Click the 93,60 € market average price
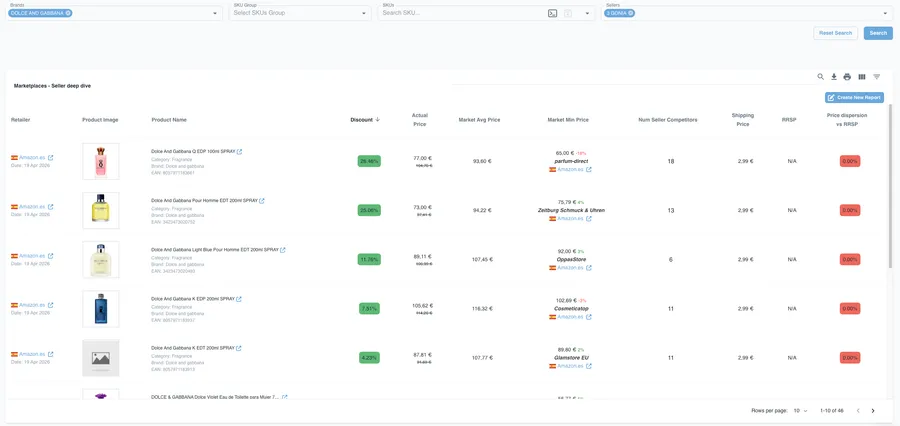This screenshot has height=426, width=900. point(483,161)
